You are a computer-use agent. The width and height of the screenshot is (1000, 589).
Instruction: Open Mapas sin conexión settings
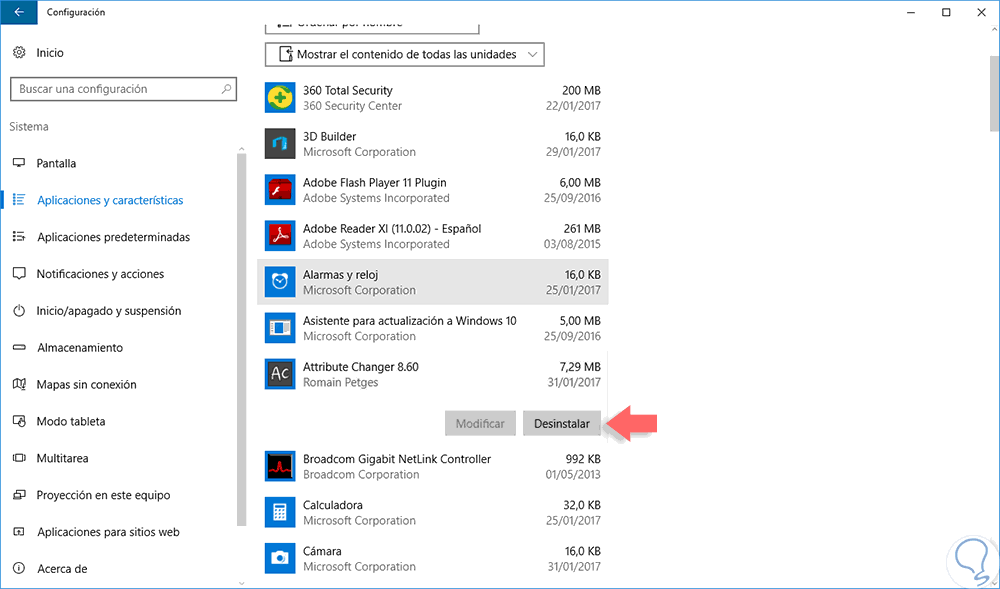point(86,384)
